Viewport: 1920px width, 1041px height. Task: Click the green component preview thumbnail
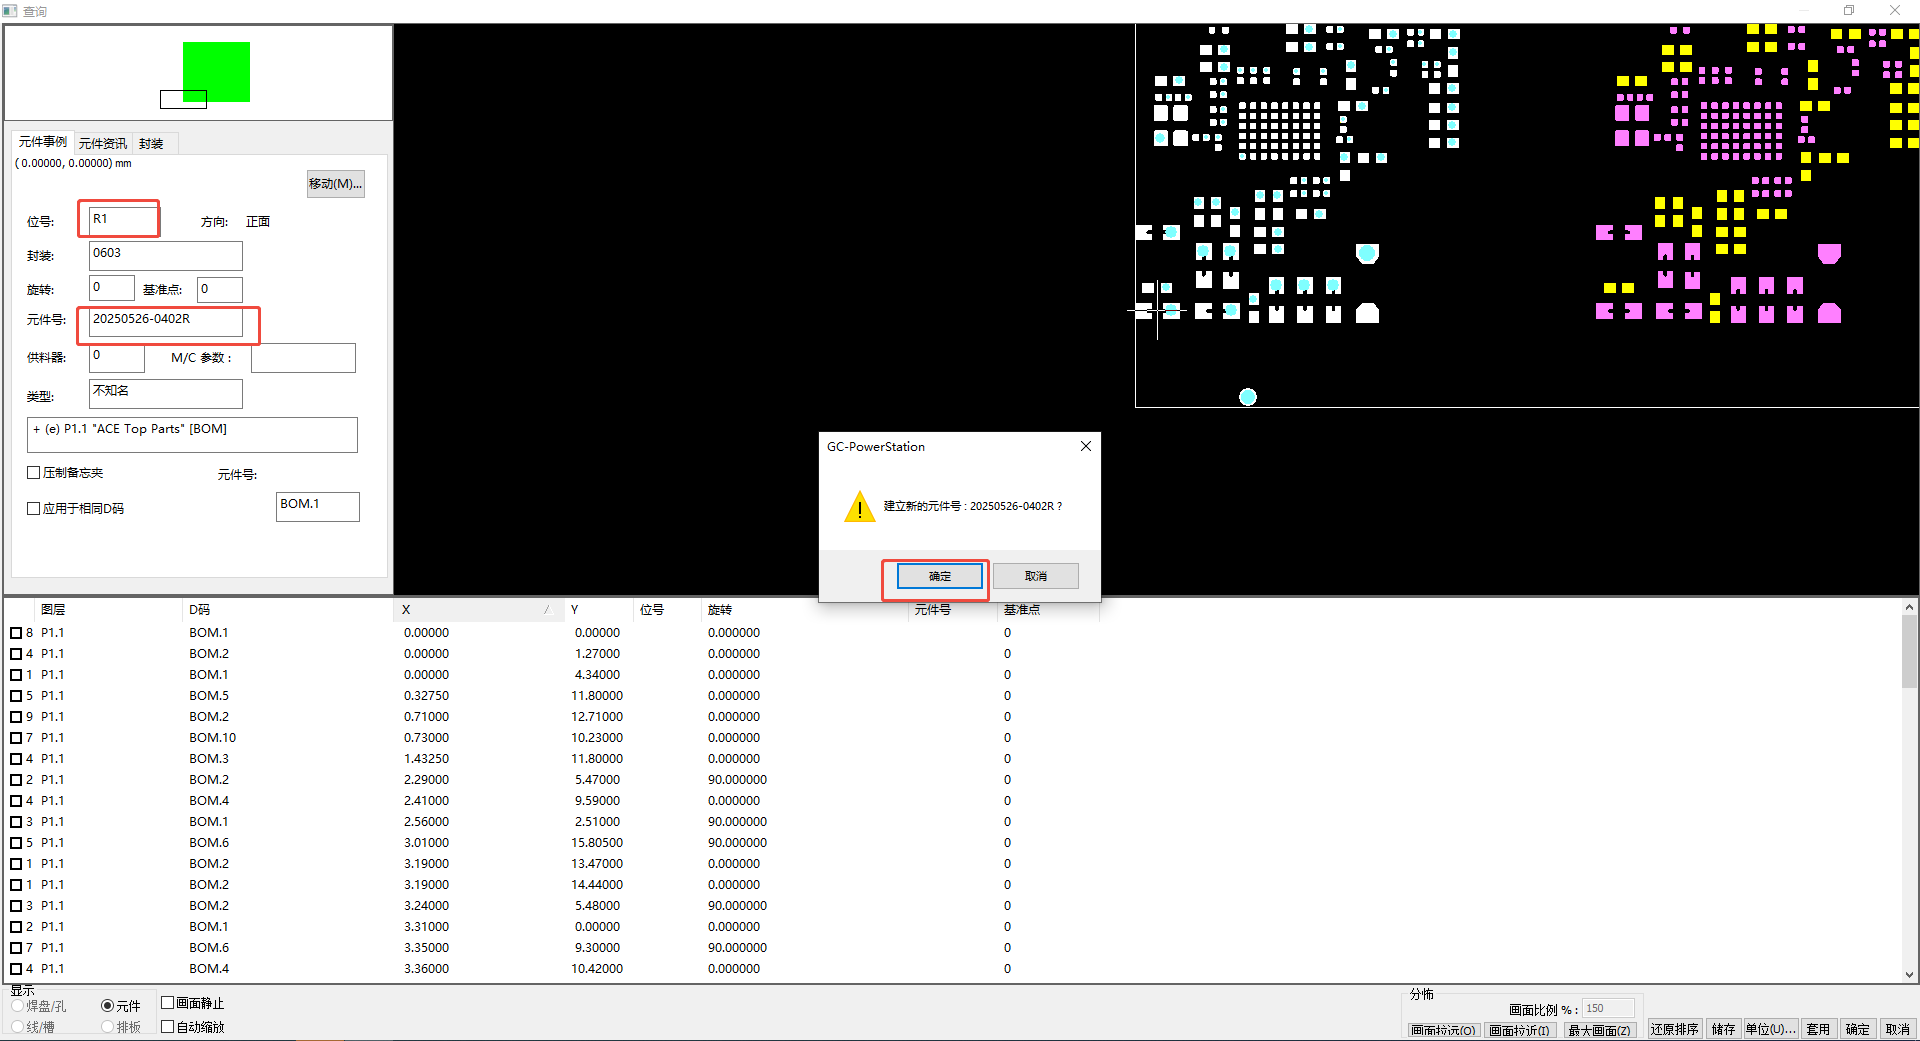(216, 71)
